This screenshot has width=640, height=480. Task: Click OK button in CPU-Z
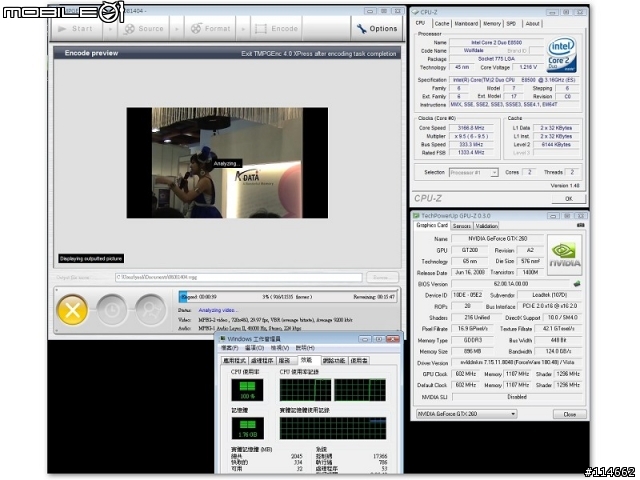(x=569, y=198)
